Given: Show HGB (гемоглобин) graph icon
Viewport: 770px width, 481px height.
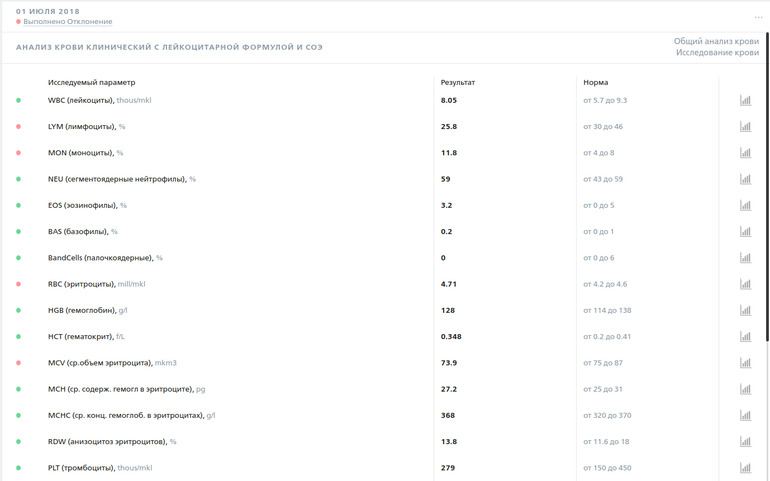Looking at the screenshot, I should pyautogui.click(x=745, y=310).
